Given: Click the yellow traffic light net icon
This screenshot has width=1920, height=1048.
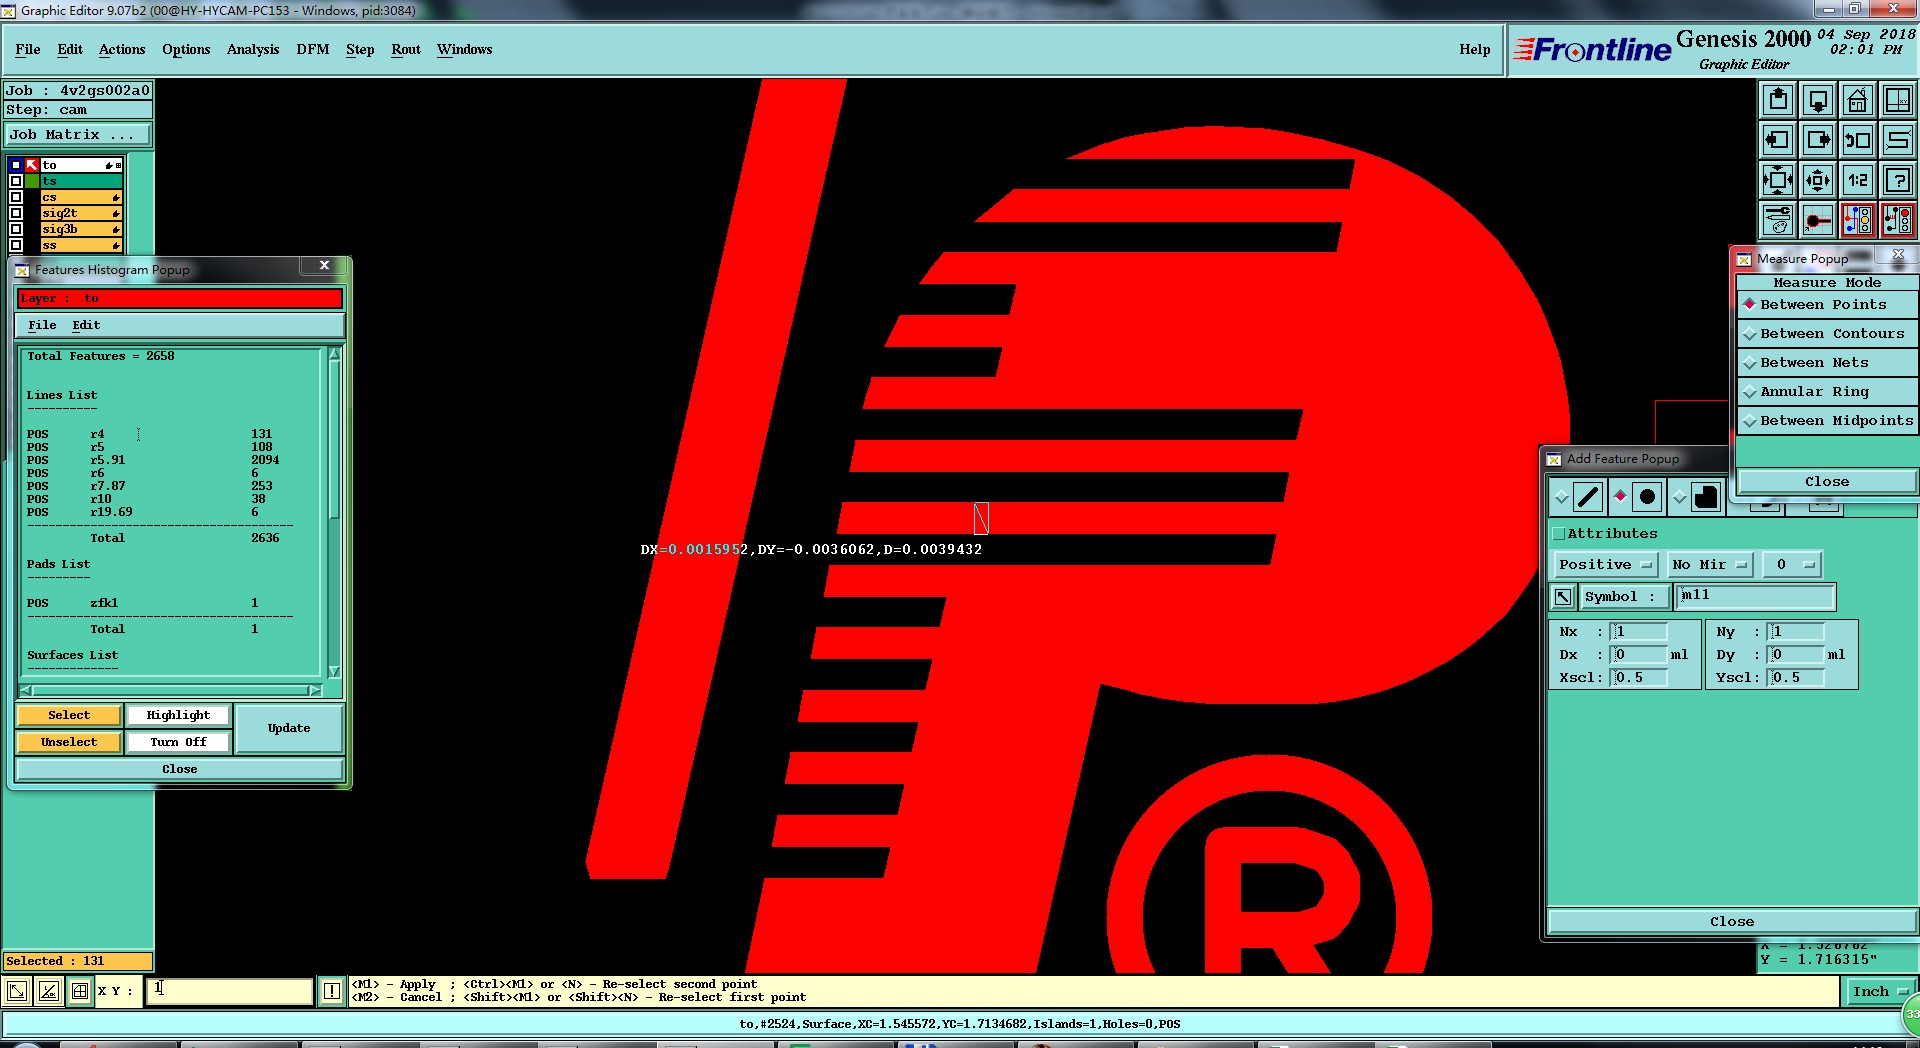Looking at the screenshot, I should 1858,220.
